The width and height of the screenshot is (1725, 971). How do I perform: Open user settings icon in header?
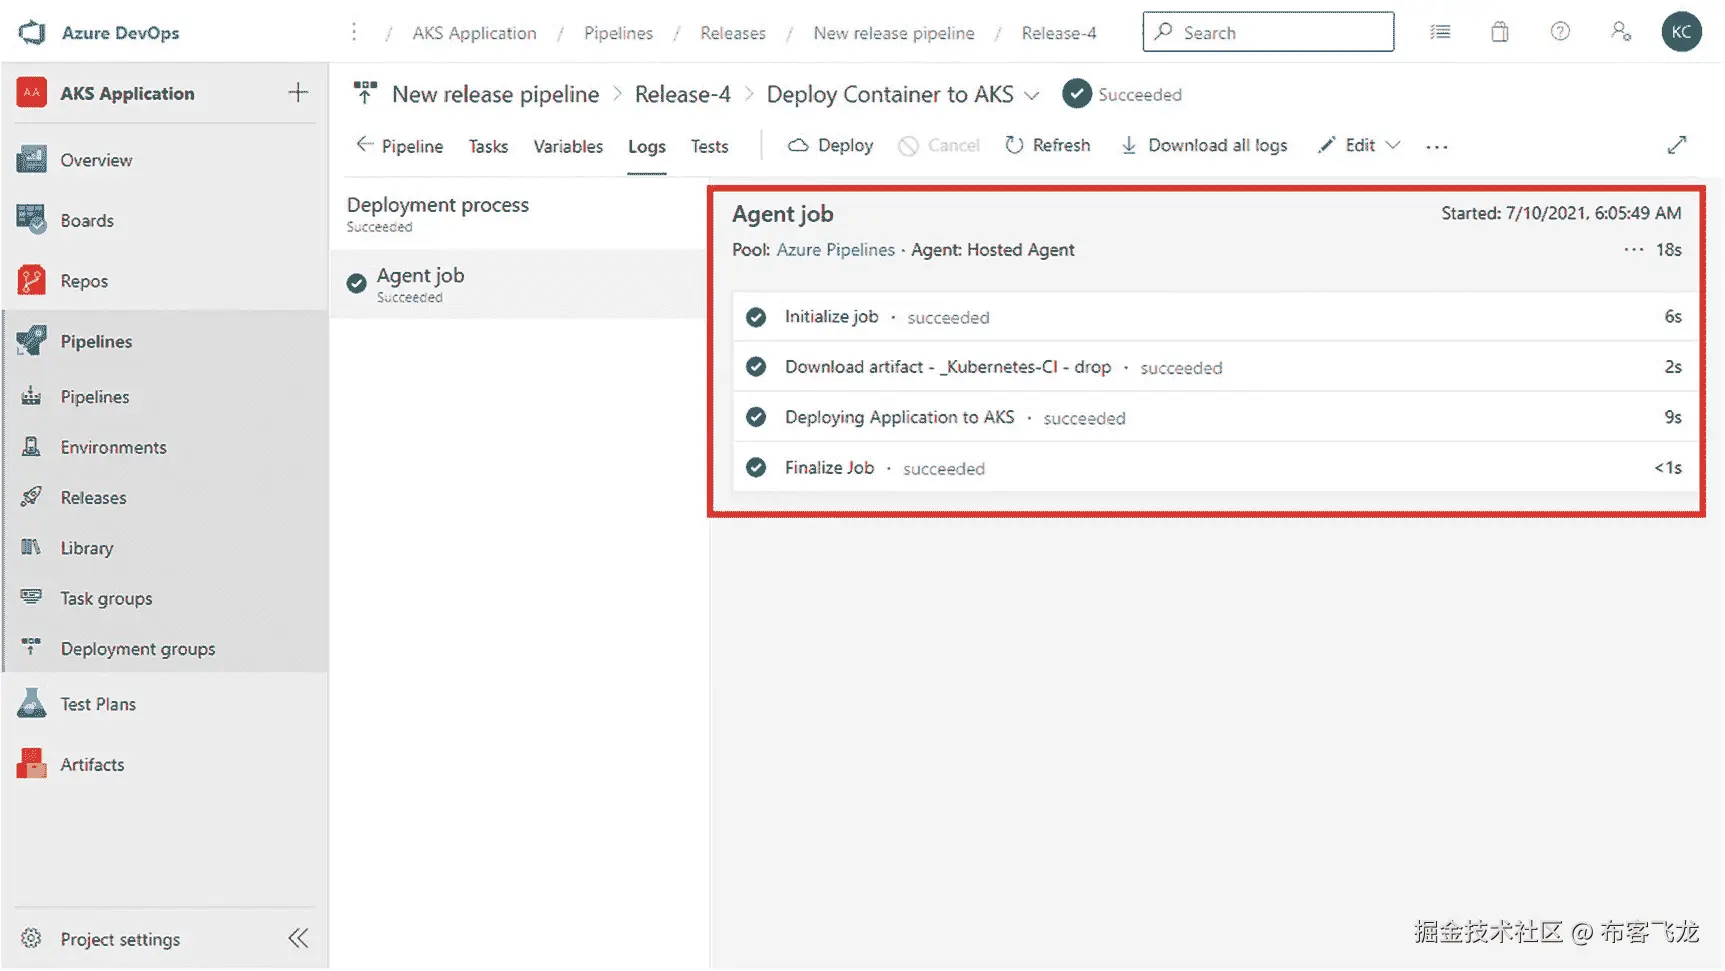[1620, 32]
